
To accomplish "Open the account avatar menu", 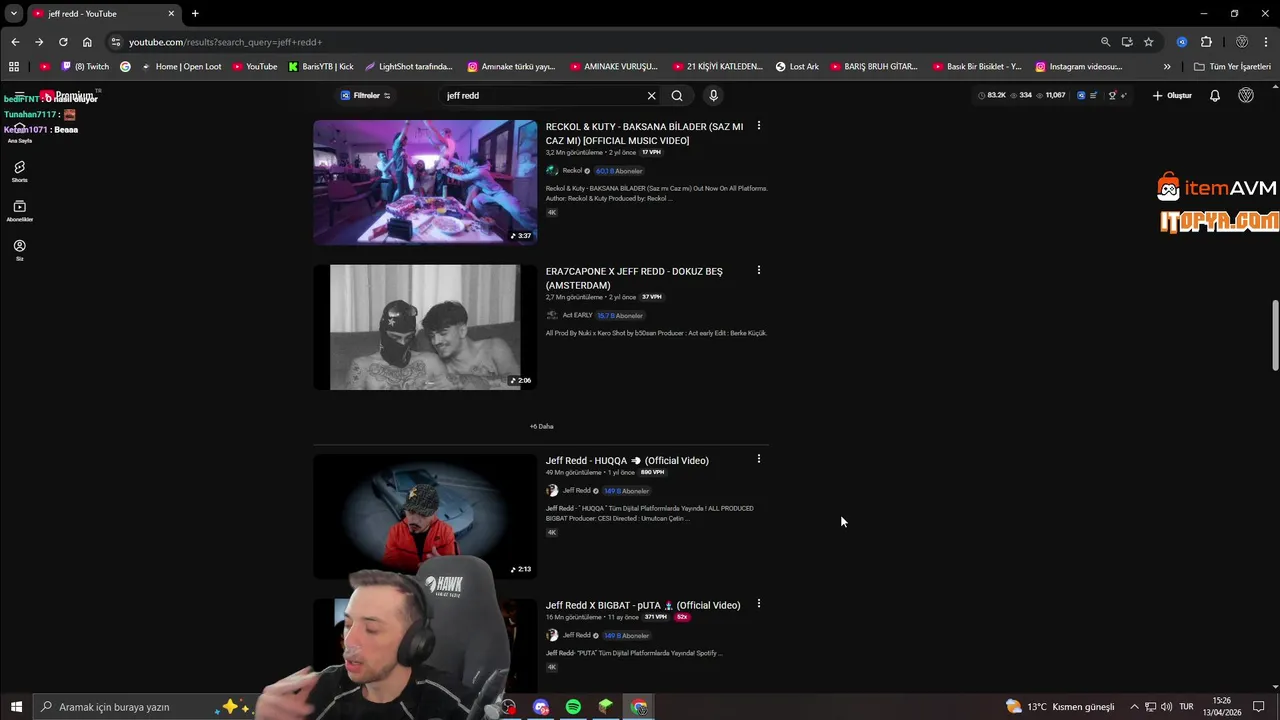I will [1246, 96].
